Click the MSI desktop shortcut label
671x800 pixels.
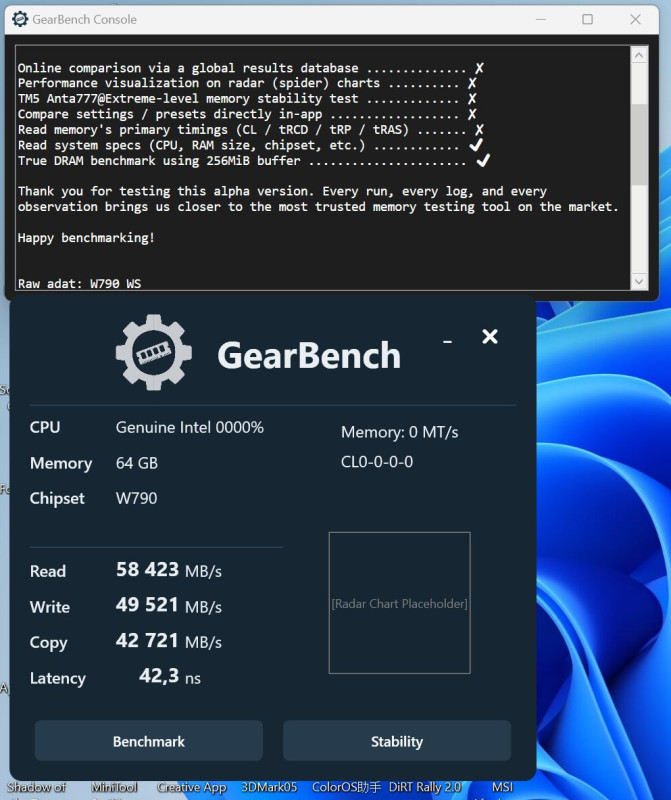[x=503, y=787]
